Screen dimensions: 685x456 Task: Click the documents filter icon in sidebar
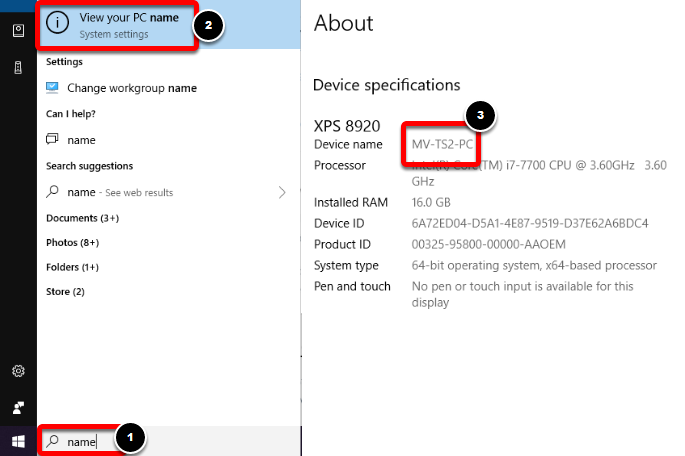18,30
